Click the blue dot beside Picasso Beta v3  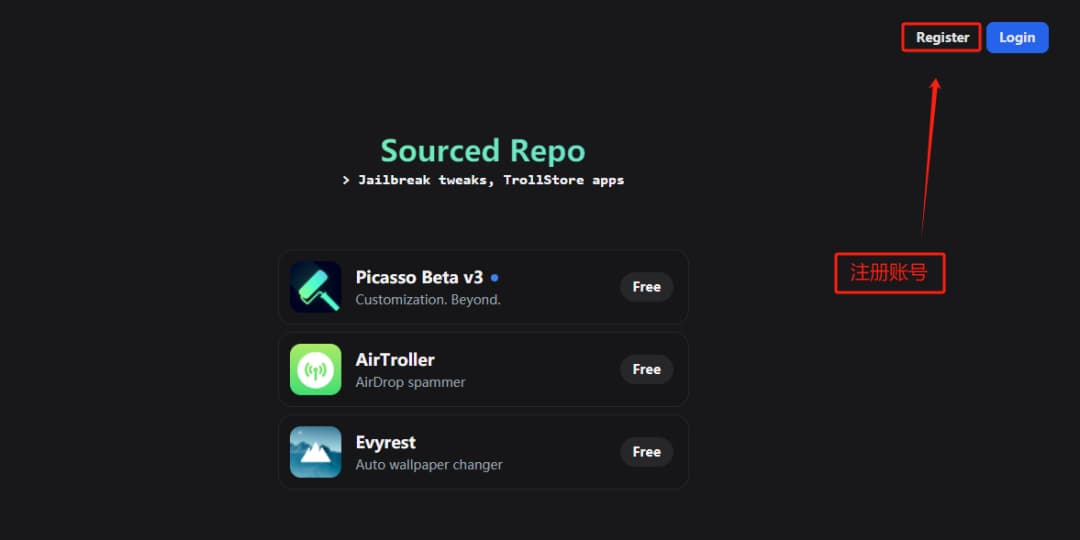[x=495, y=278]
